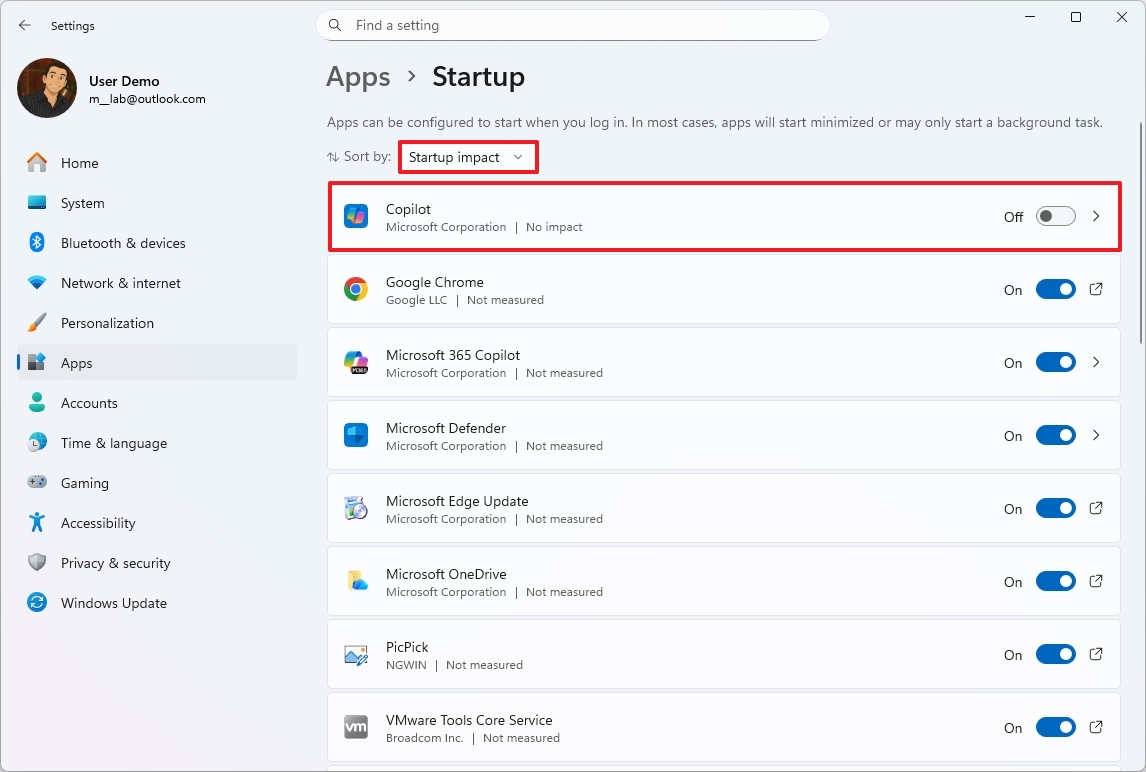Select Windows Update in the sidebar
This screenshot has width=1146, height=772.
[x=113, y=603]
